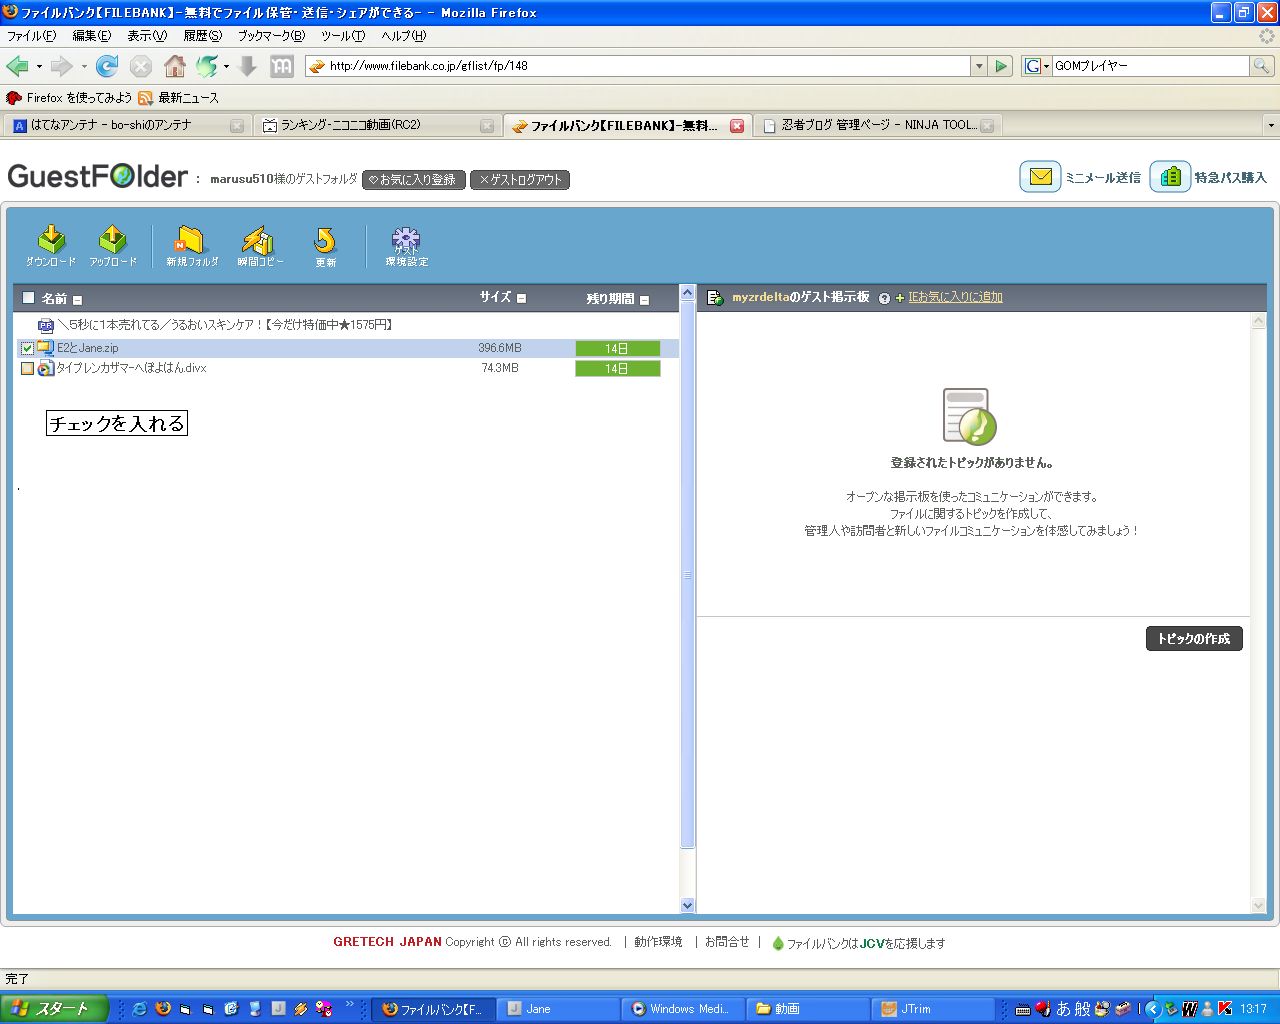Open the 最新ニュース RSS feed bookmark
Image resolution: width=1280 pixels, height=1024 pixels.
[178, 98]
